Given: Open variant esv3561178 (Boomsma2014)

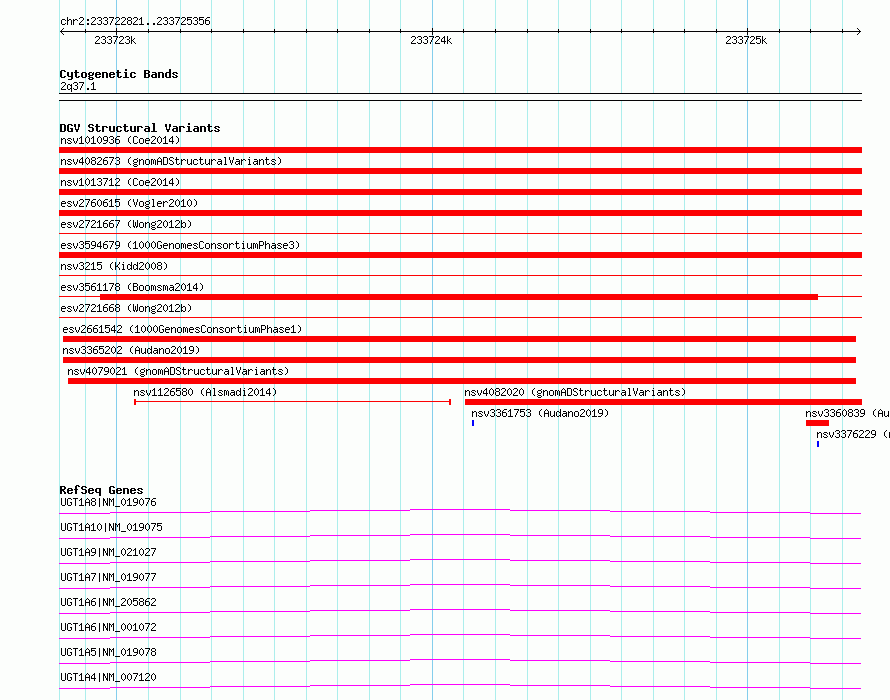Looking at the screenshot, I should 132,287.
